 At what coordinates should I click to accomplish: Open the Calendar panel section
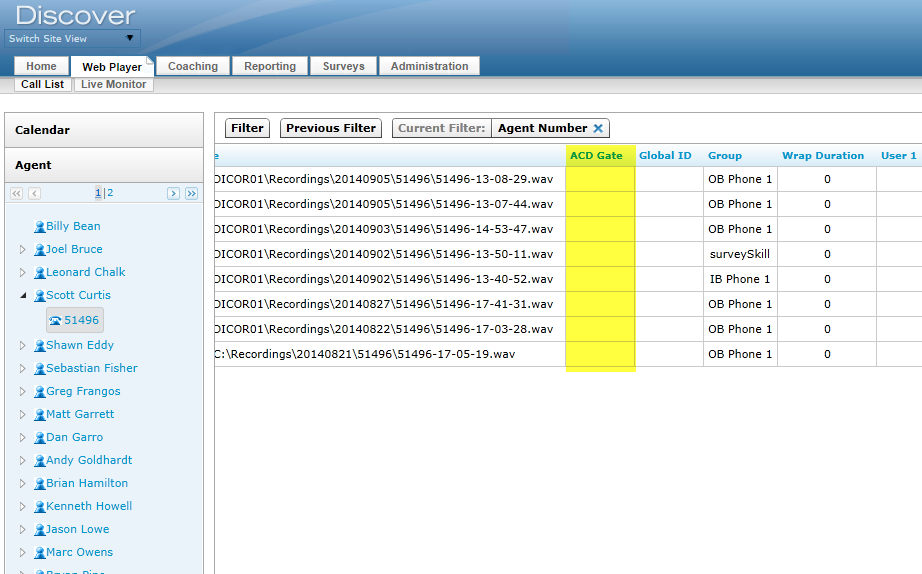(x=104, y=130)
